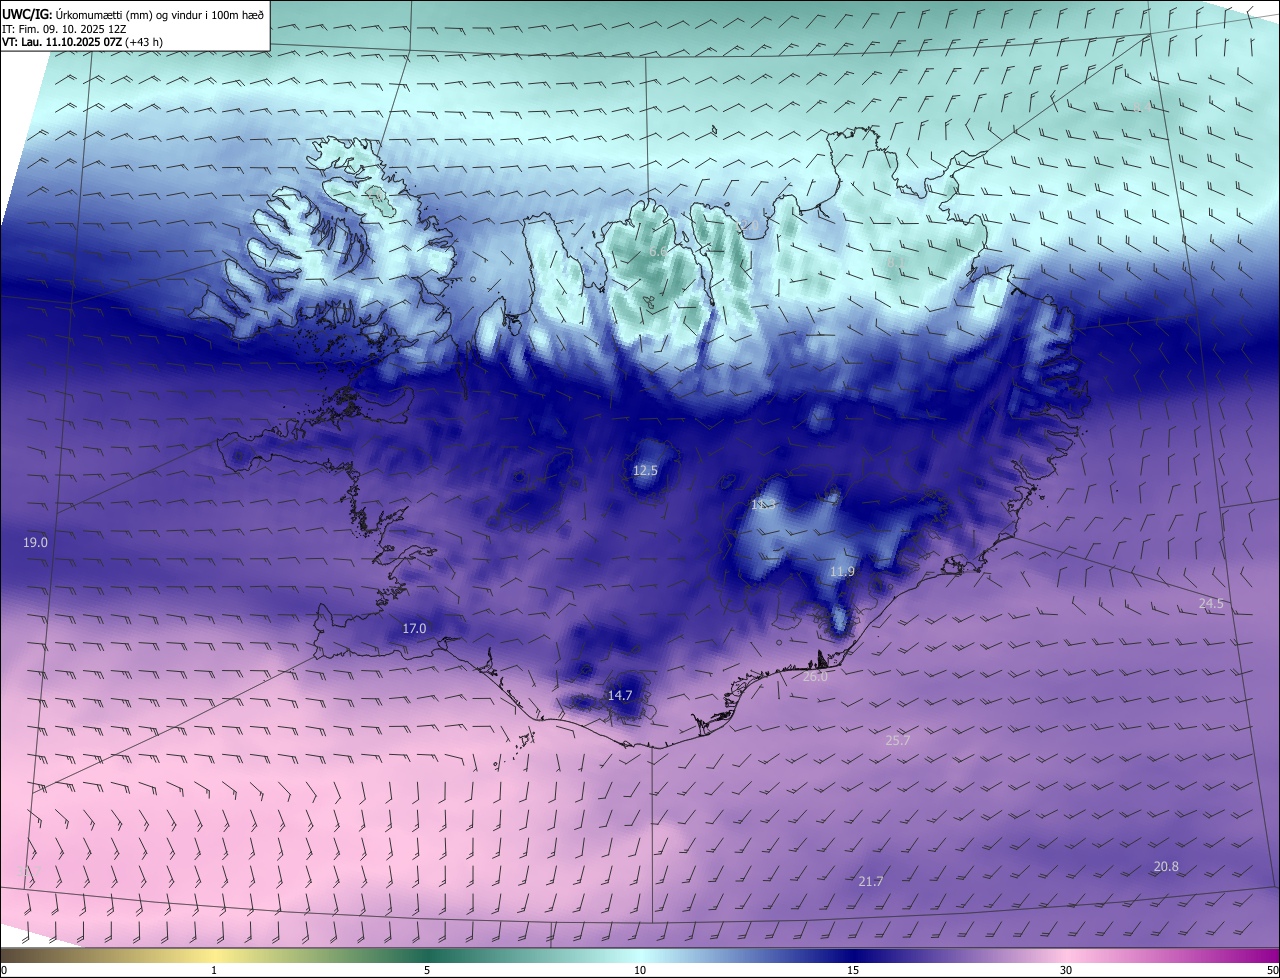Click the 17.0 value label
Image resolution: width=1280 pixels, height=978 pixels.
pyautogui.click(x=414, y=629)
